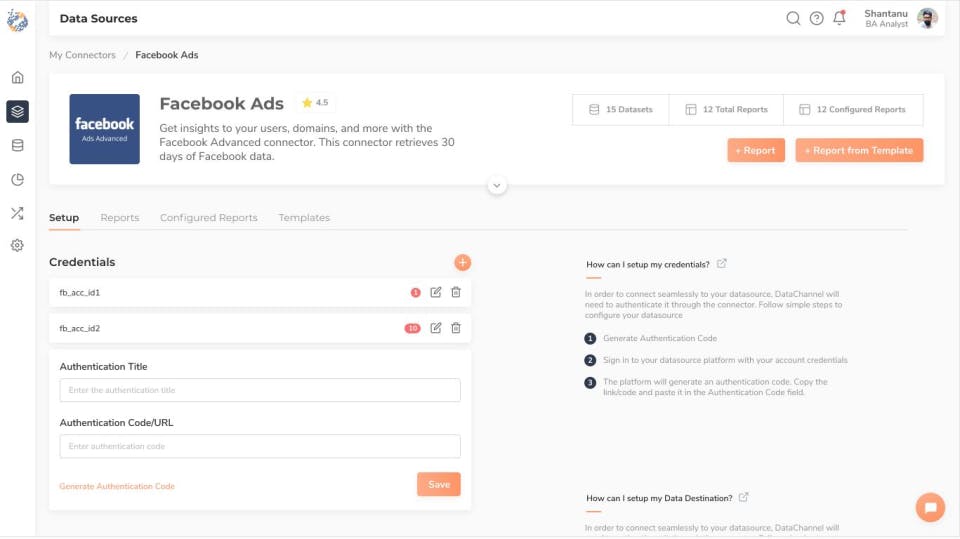
Task: Select the stacked layers data sources icon
Action: 17,111
